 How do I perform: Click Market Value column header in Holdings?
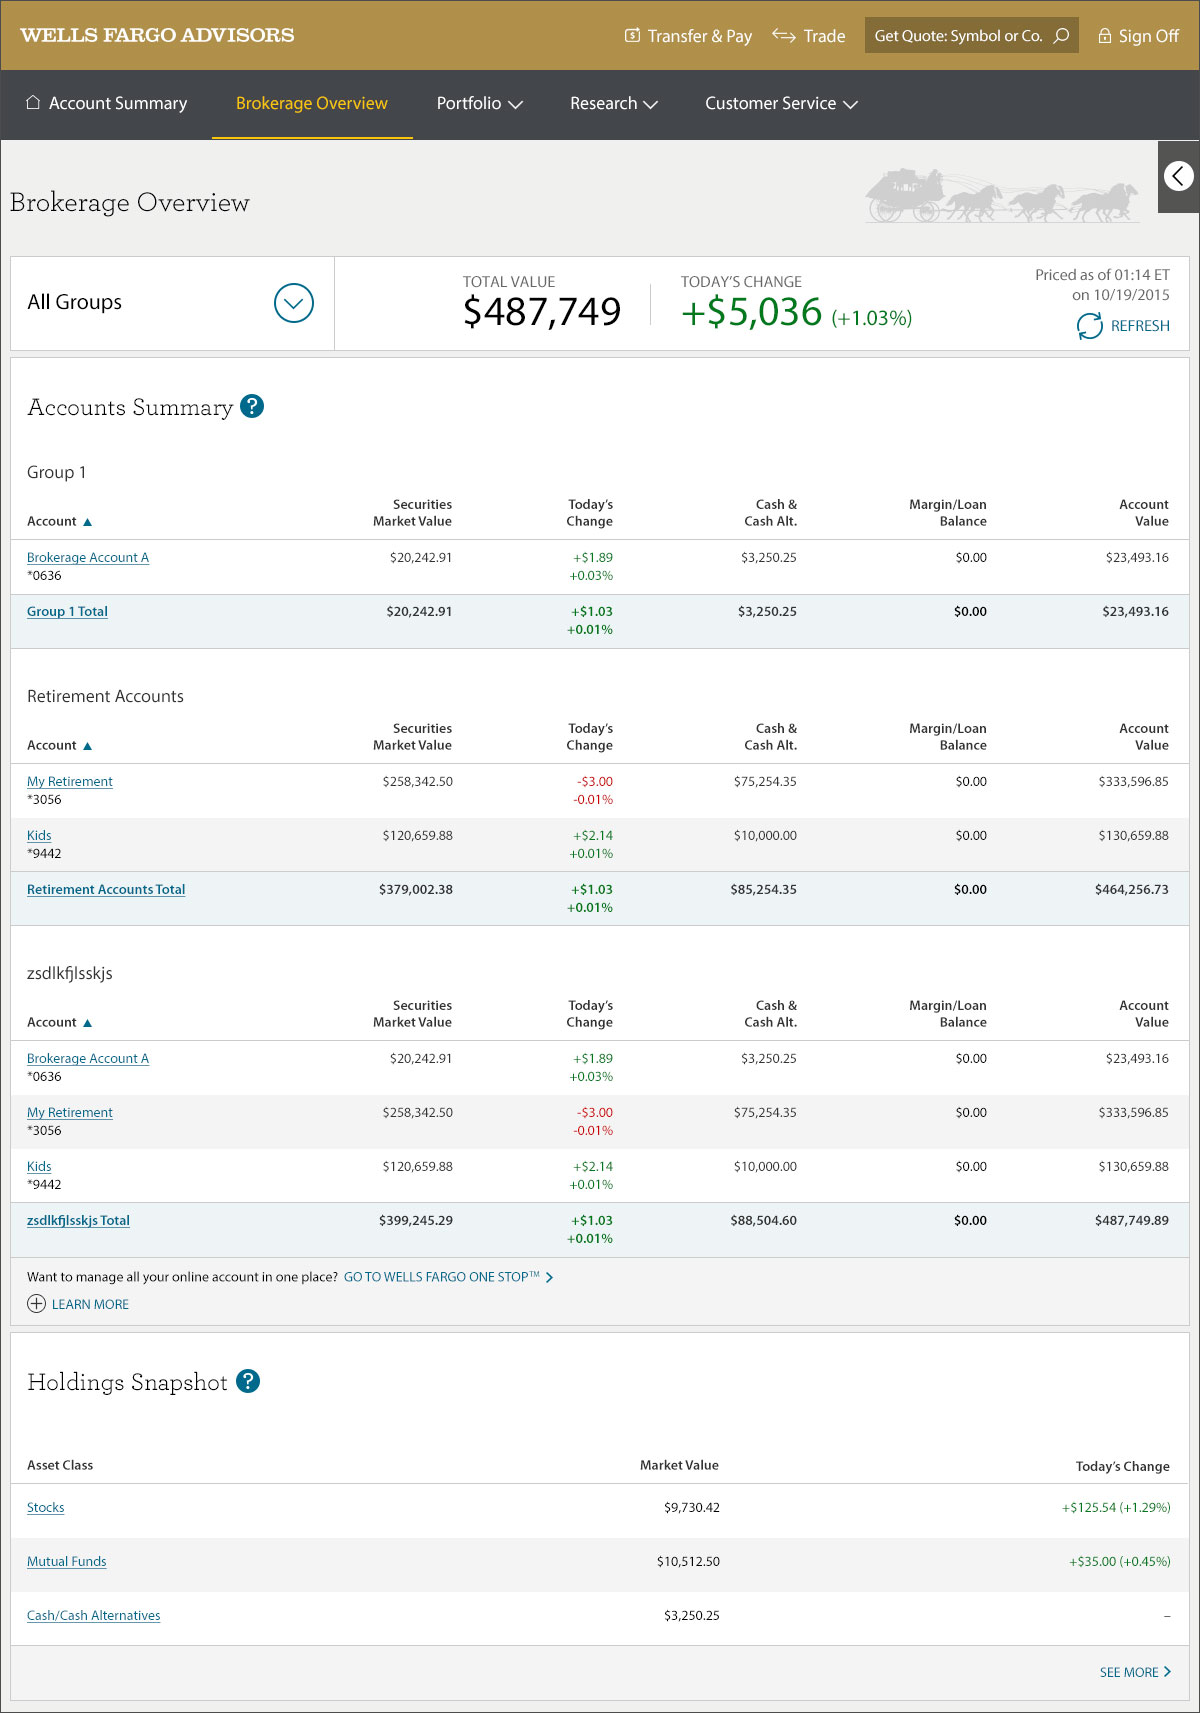[x=679, y=1466]
